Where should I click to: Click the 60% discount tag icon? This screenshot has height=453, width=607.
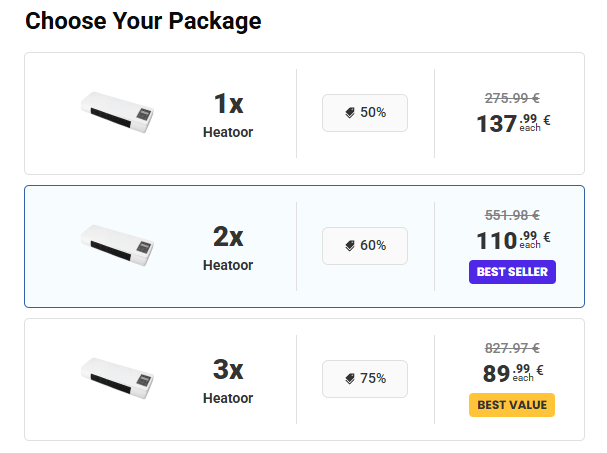(350, 246)
